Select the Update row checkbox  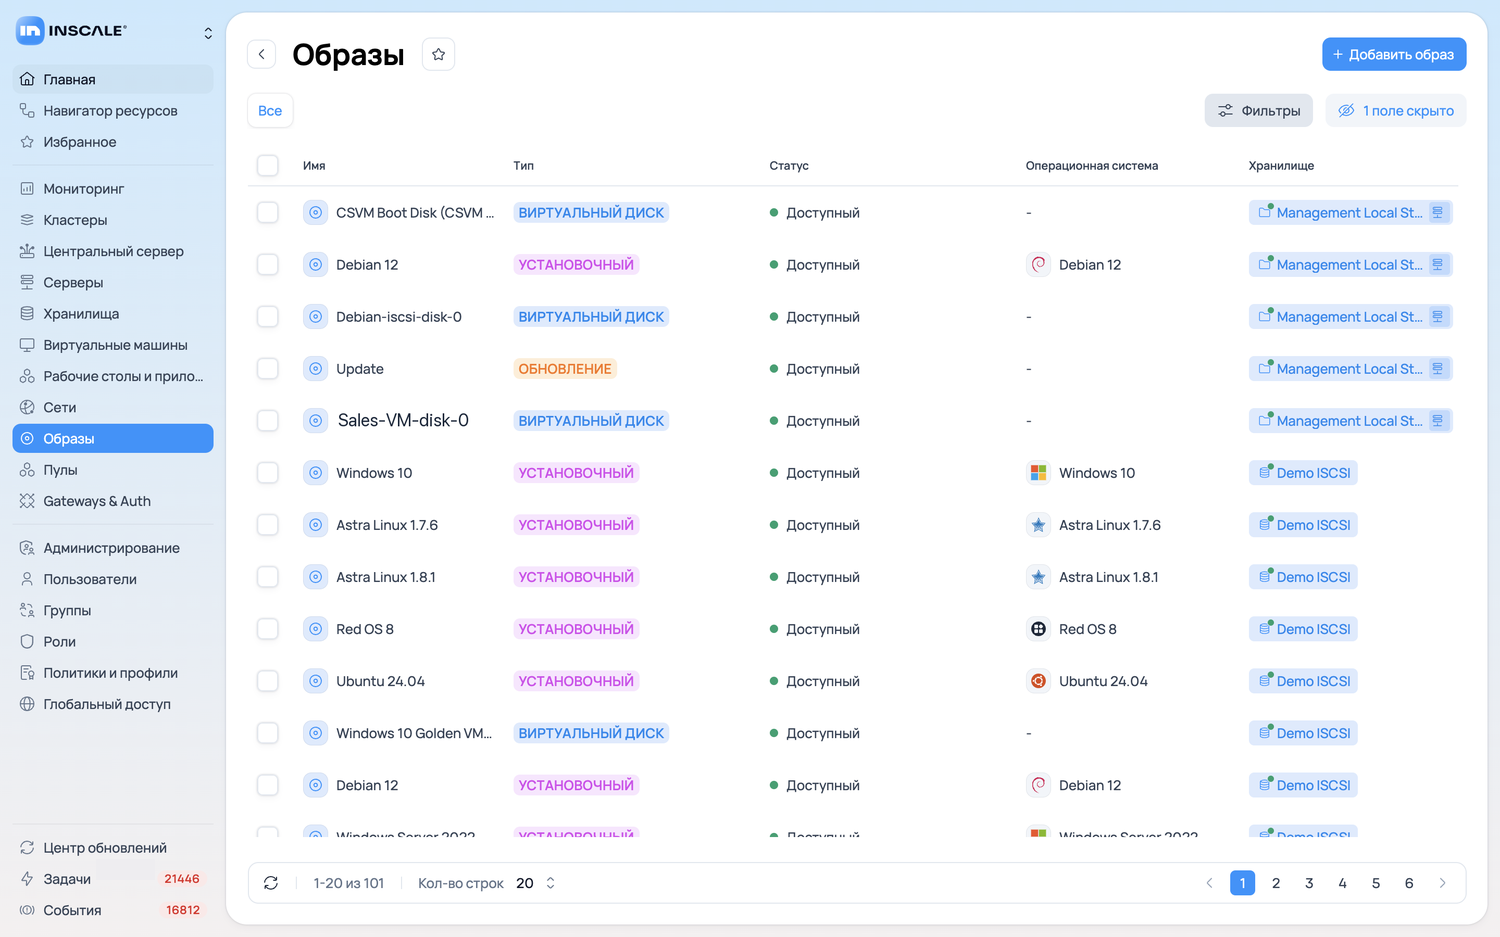[268, 369]
